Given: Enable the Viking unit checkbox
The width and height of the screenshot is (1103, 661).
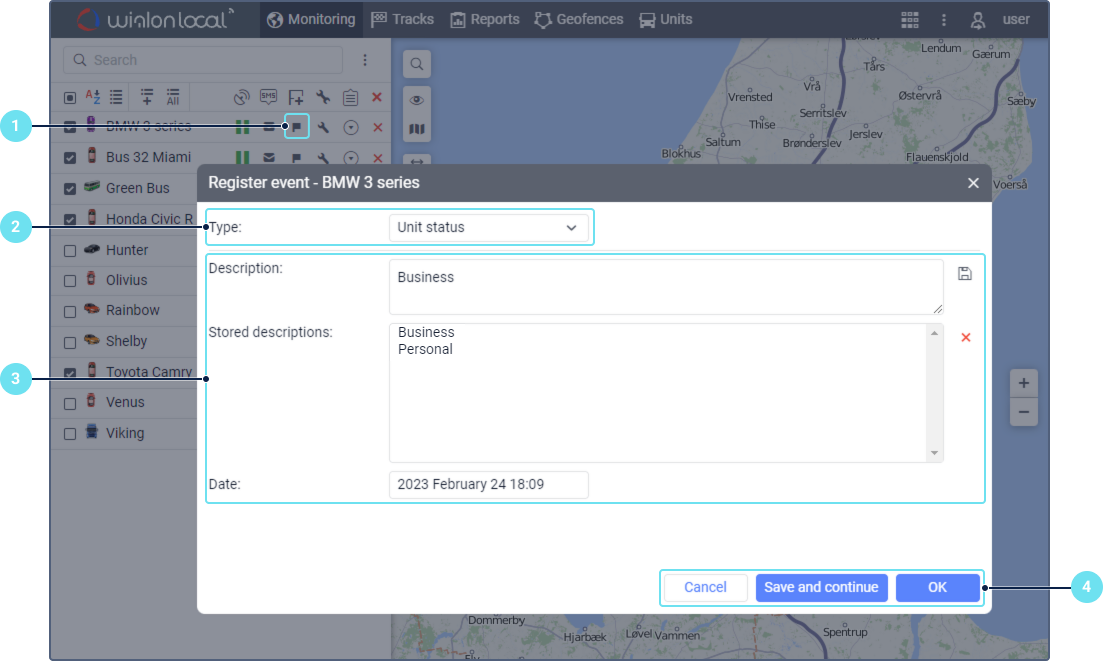Looking at the screenshot, I should click(x=70, y=434).
